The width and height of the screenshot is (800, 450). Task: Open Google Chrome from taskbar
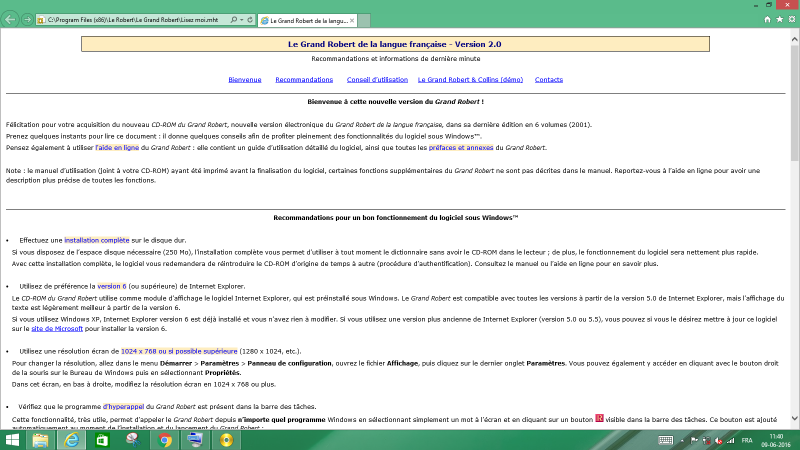(164, 440)
